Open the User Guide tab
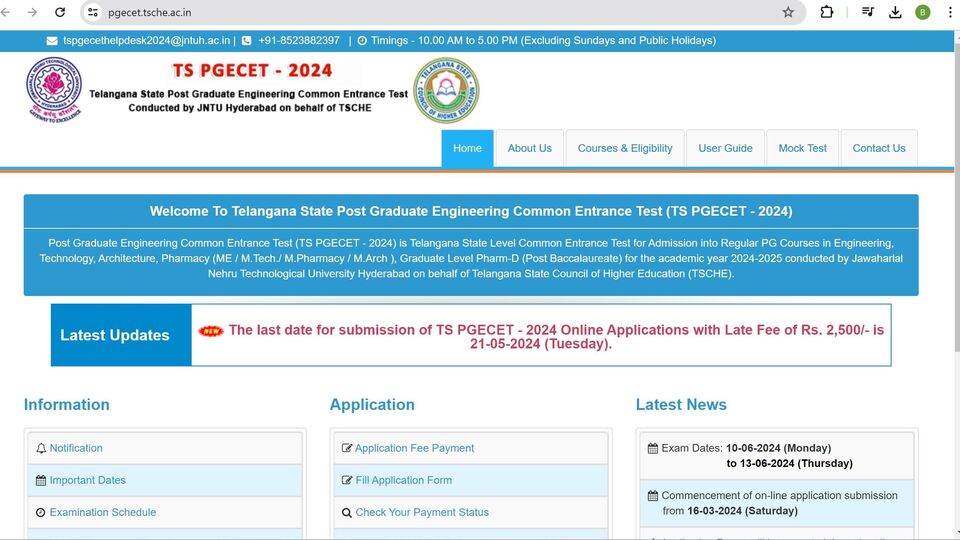The image size is (960, 540). point(726,148)
